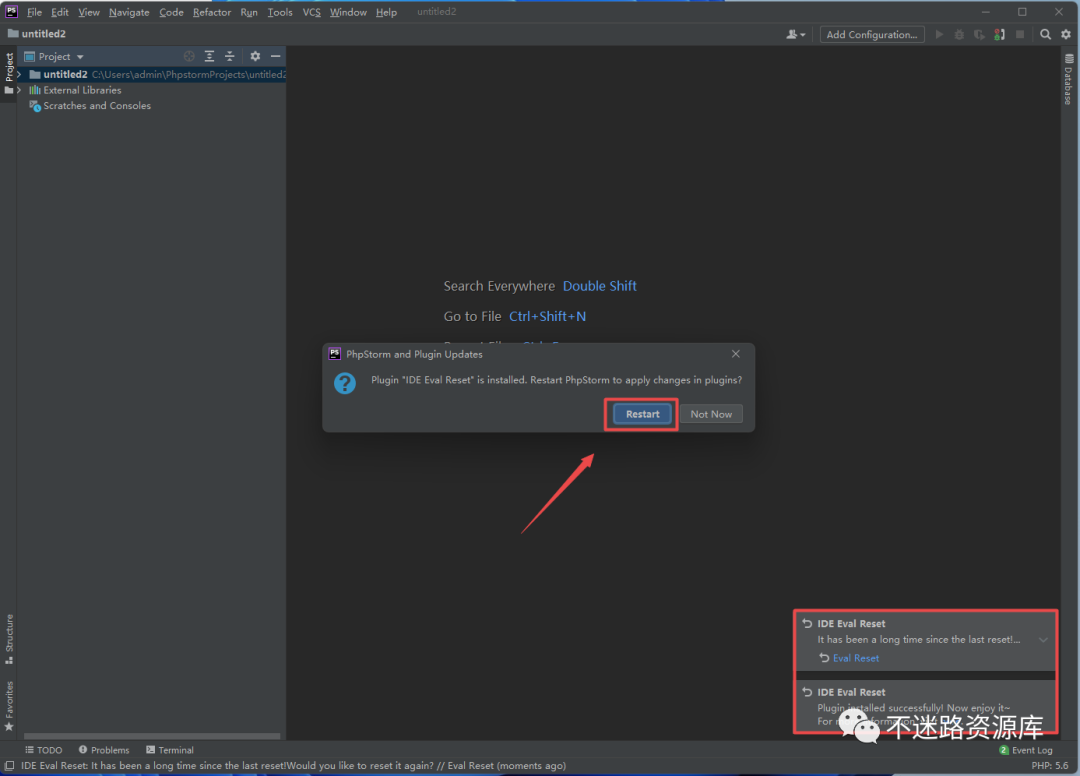Open the Database side tab

click(1068, 79)
